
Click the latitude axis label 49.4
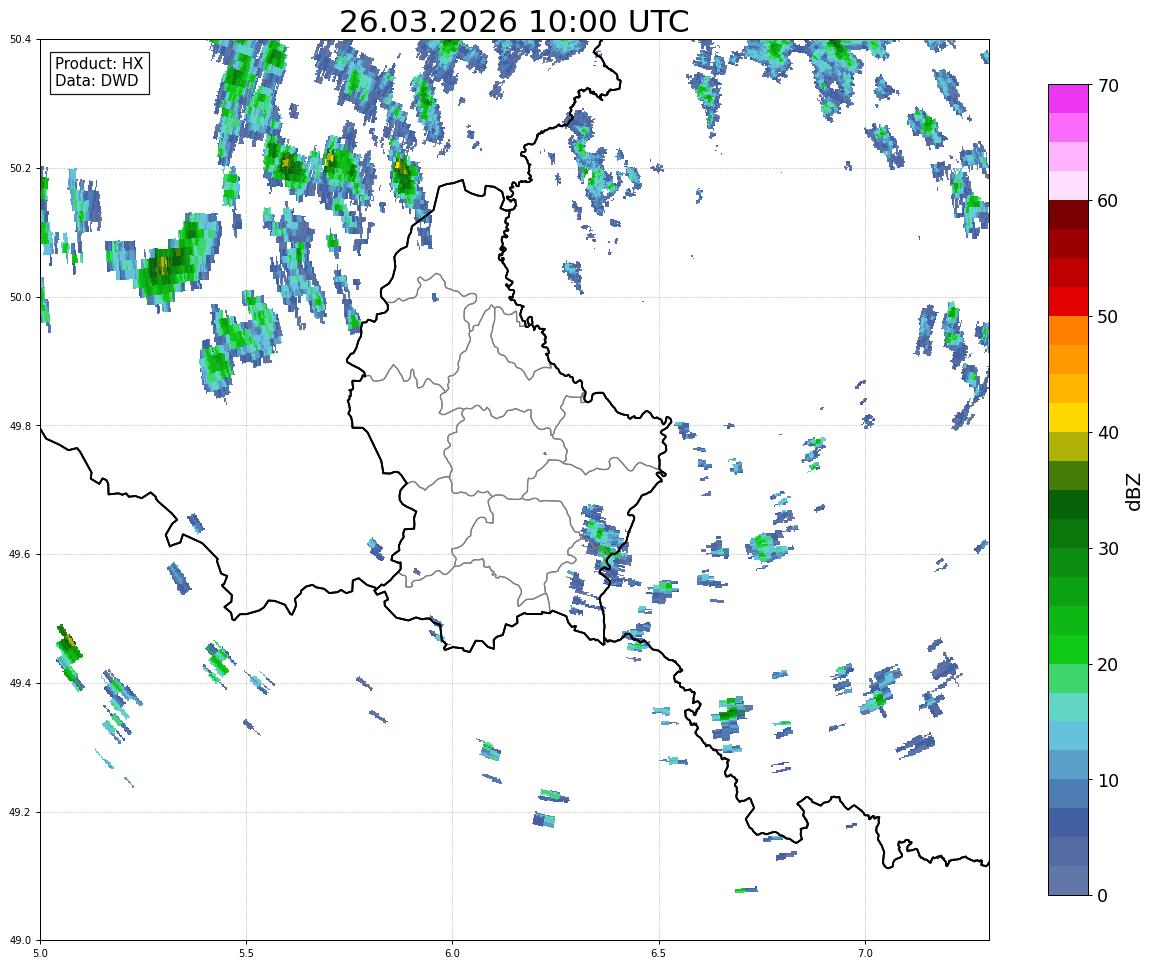(21, 683)
